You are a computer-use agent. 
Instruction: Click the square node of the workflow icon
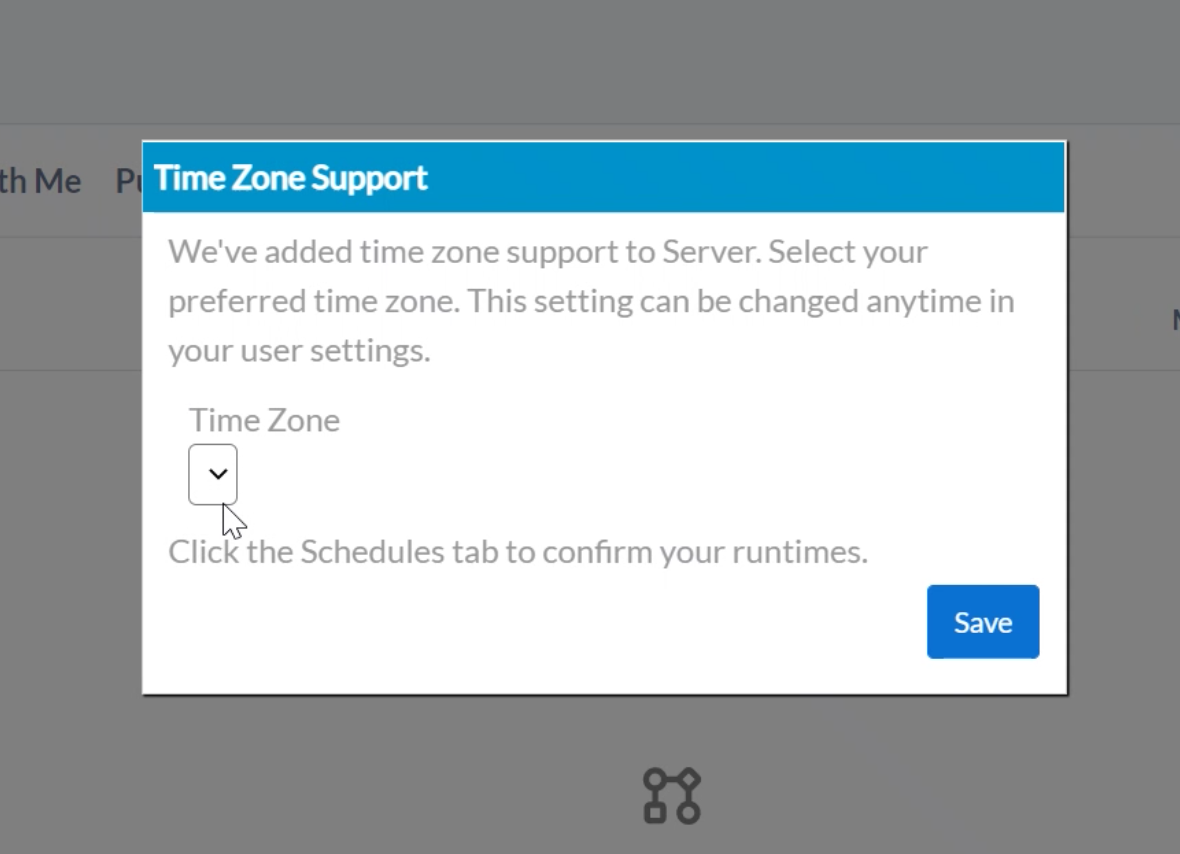click(655, 812)
